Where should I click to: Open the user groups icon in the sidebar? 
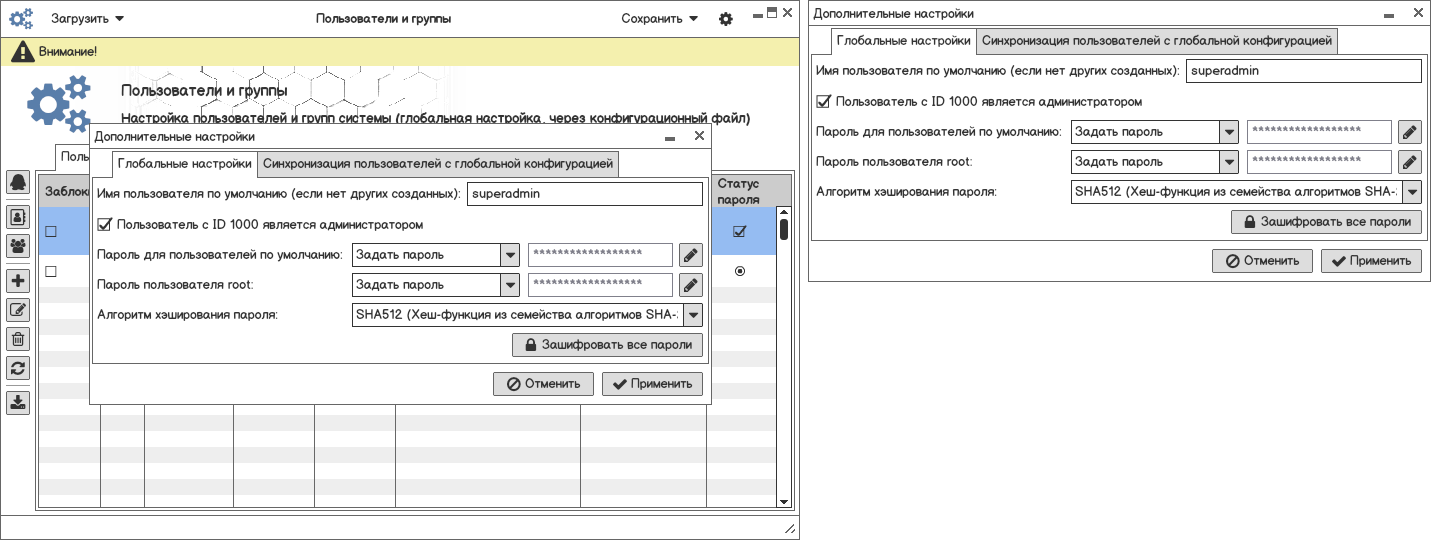pyautogui.click(x=18, y=245)
